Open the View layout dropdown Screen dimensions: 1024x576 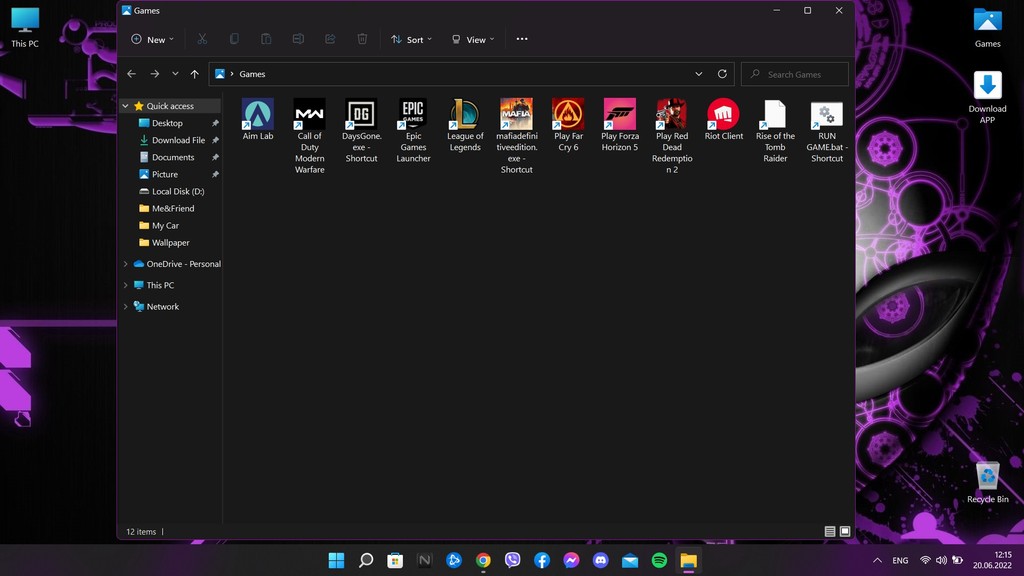(473, 39)
